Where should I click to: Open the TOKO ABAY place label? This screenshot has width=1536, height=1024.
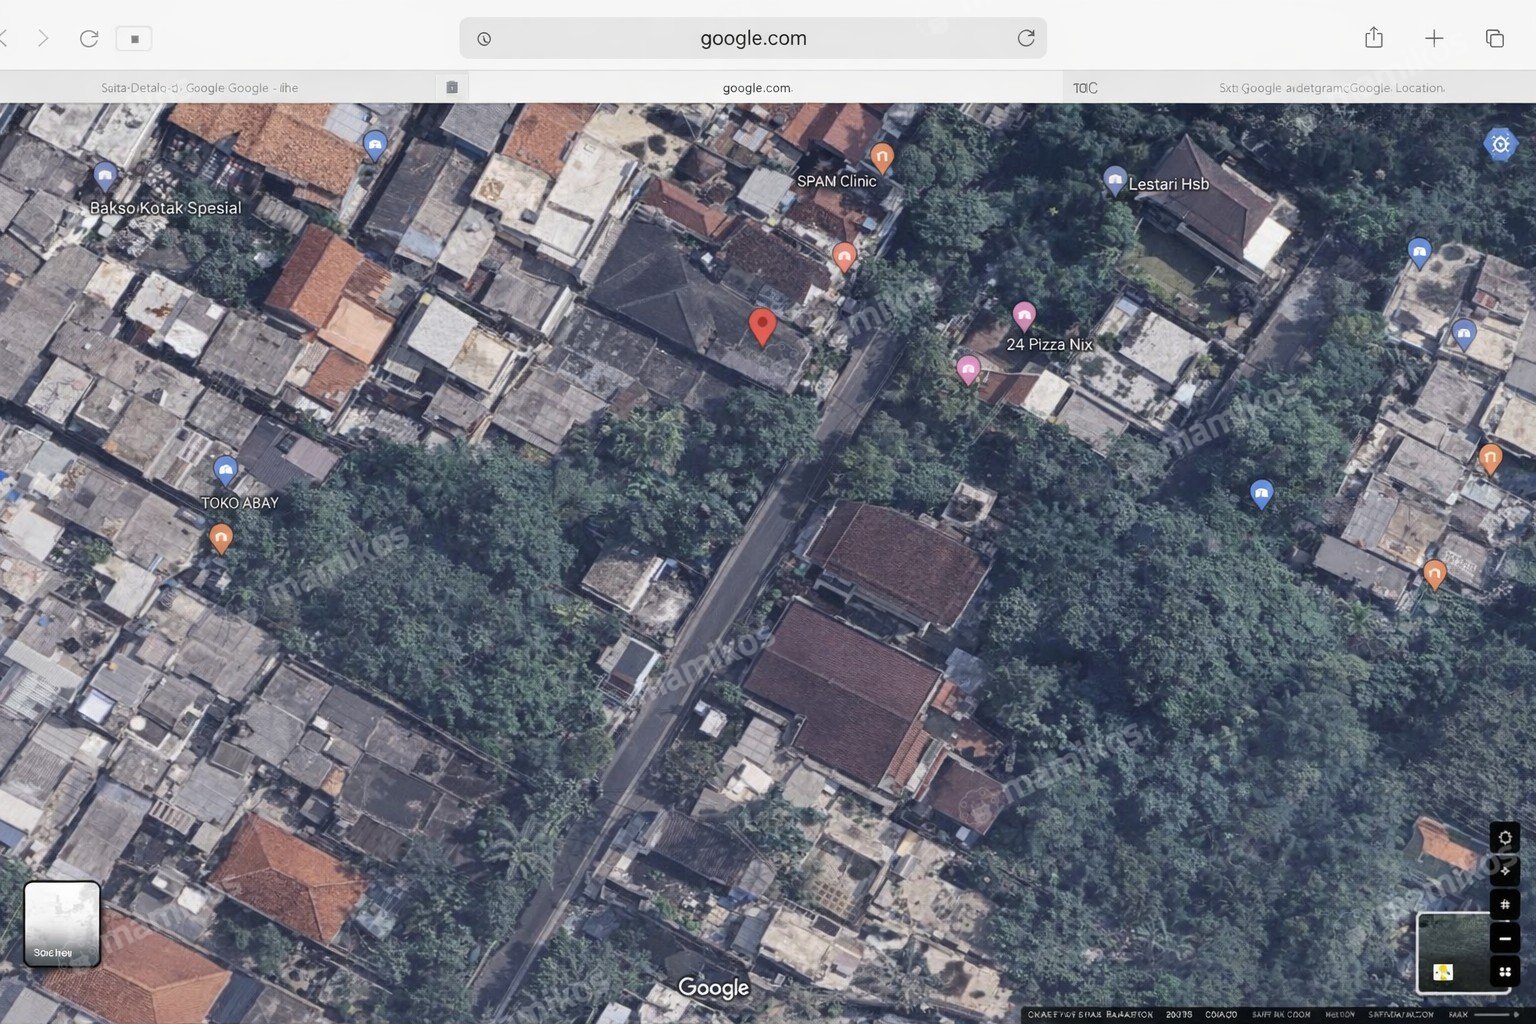(x=240, y=503)
